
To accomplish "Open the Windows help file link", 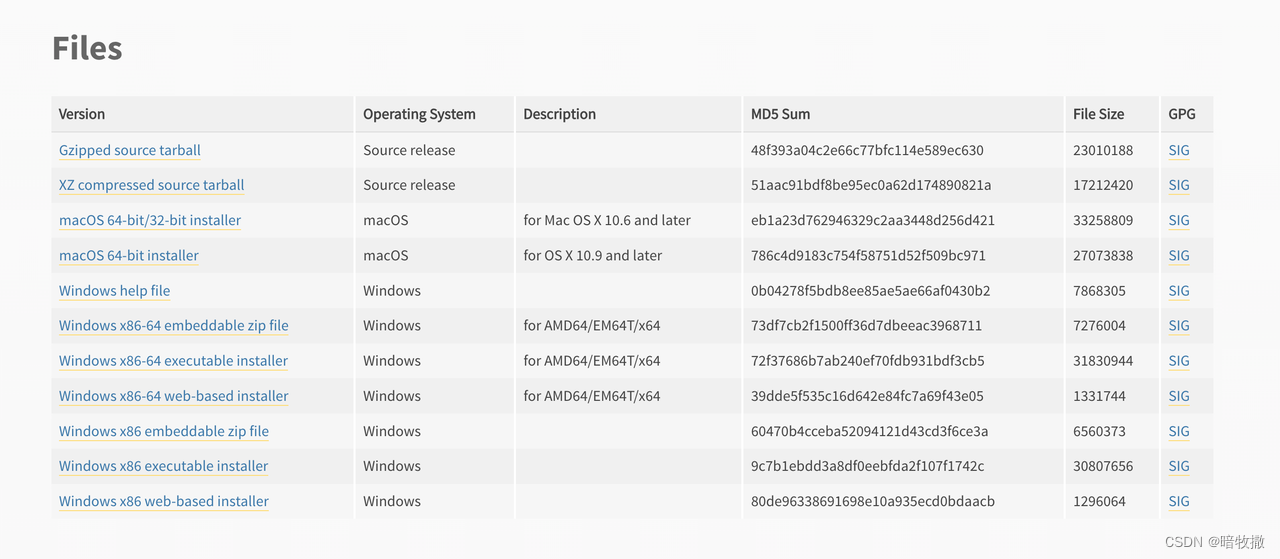I will pyautogui.click(x=114, y=291).
